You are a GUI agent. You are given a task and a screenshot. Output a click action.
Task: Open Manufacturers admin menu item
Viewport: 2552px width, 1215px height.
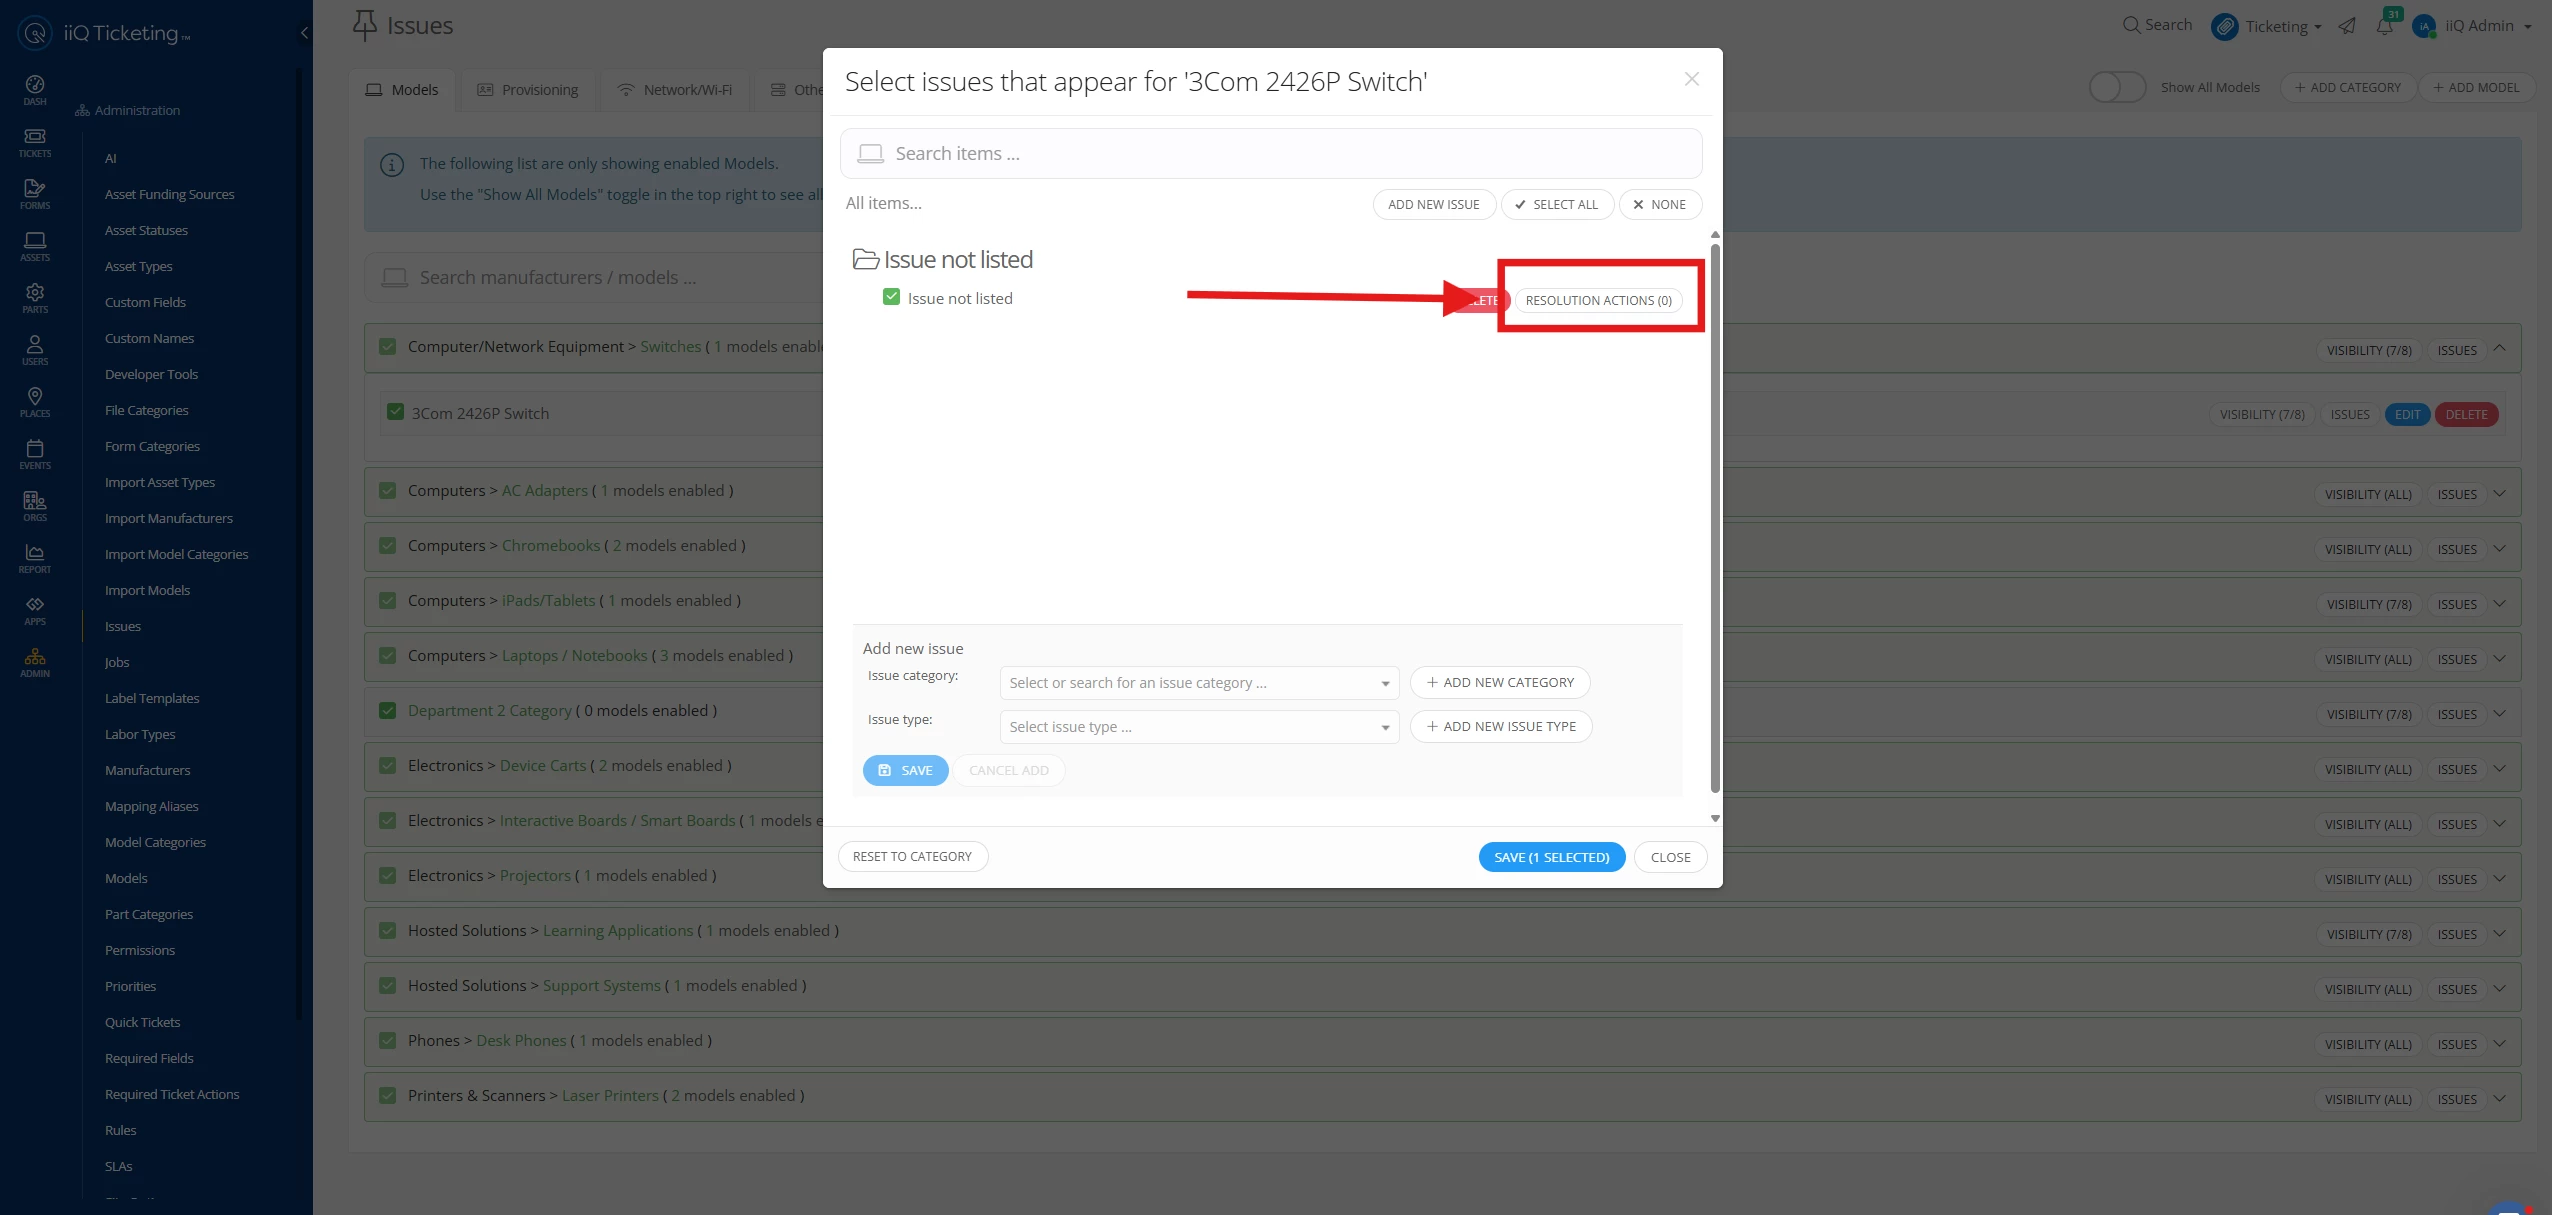coord(147,770)
